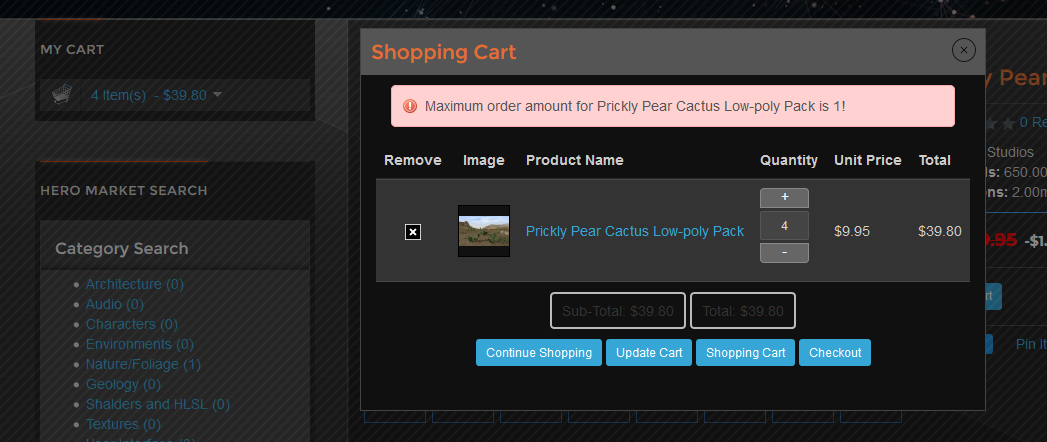Image resolution: width=1047 pixels, height=442 pixels.
Task: Open Prickly Pear Cactus Low-poly Pack link
Action: [634, 231]
